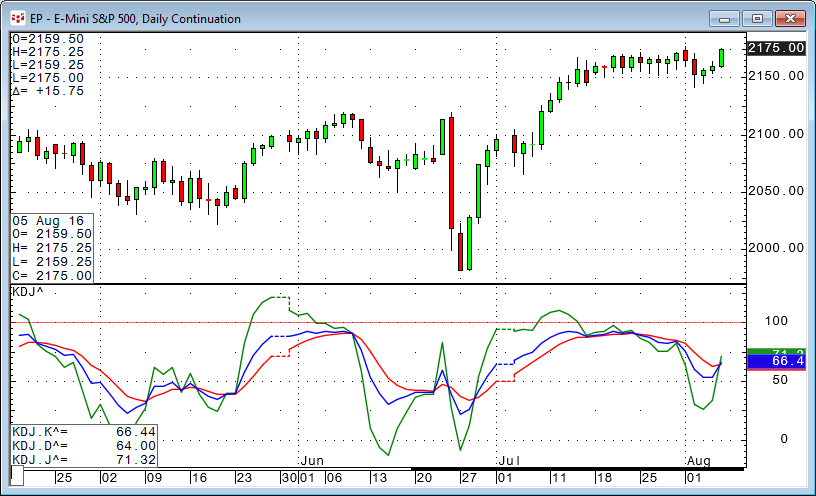
Task: Click the 25 date tick after scroll thumb
Action: [64, 478]
